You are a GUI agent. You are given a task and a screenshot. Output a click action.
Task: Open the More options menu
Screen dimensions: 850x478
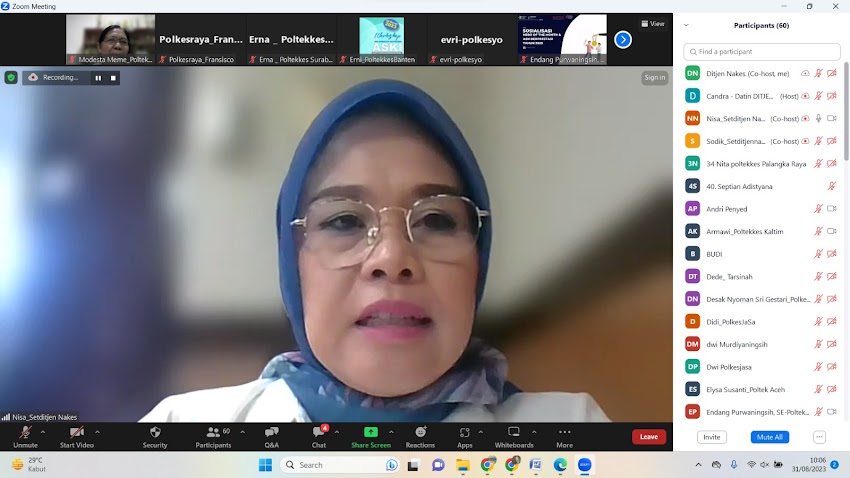coord(564,437)
